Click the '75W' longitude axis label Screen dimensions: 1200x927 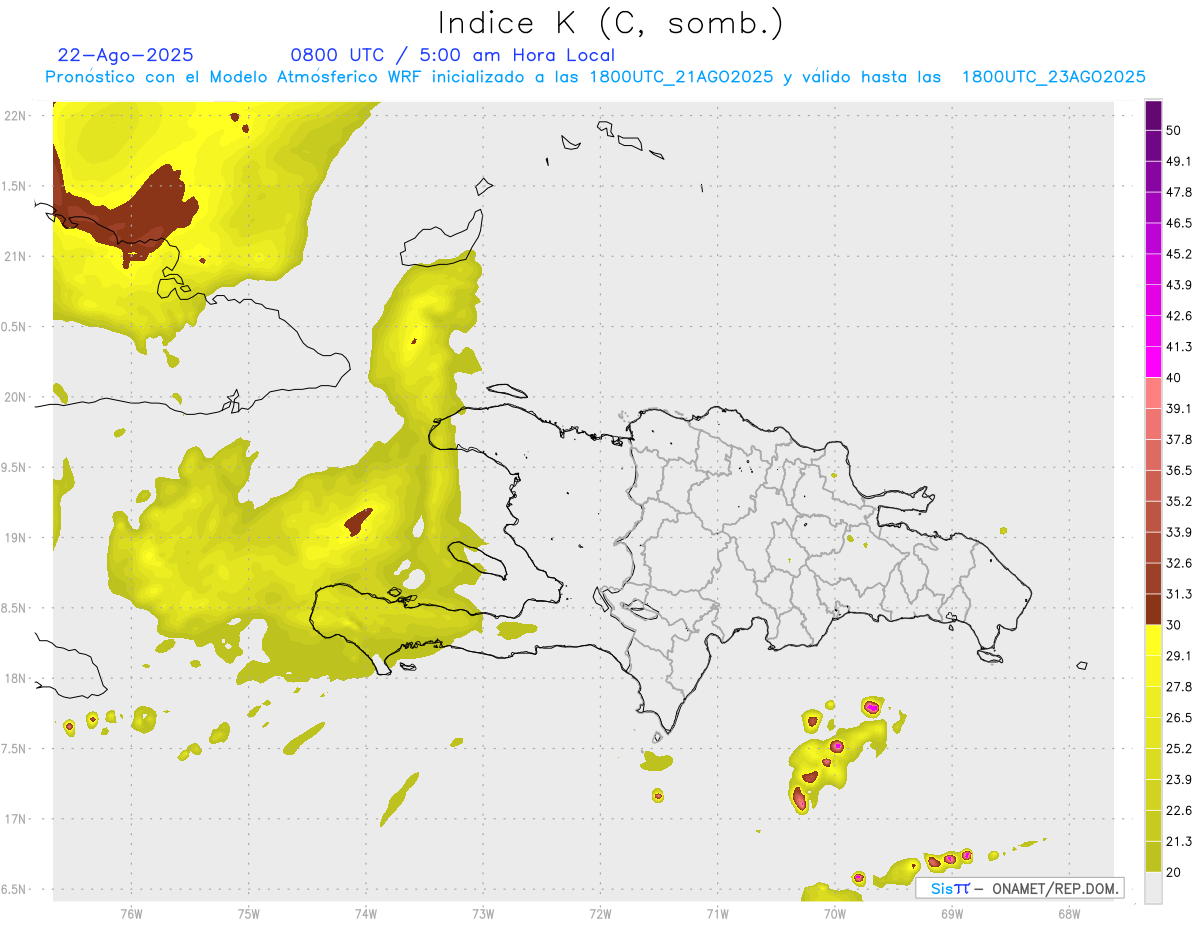click(x=248, y=914)
